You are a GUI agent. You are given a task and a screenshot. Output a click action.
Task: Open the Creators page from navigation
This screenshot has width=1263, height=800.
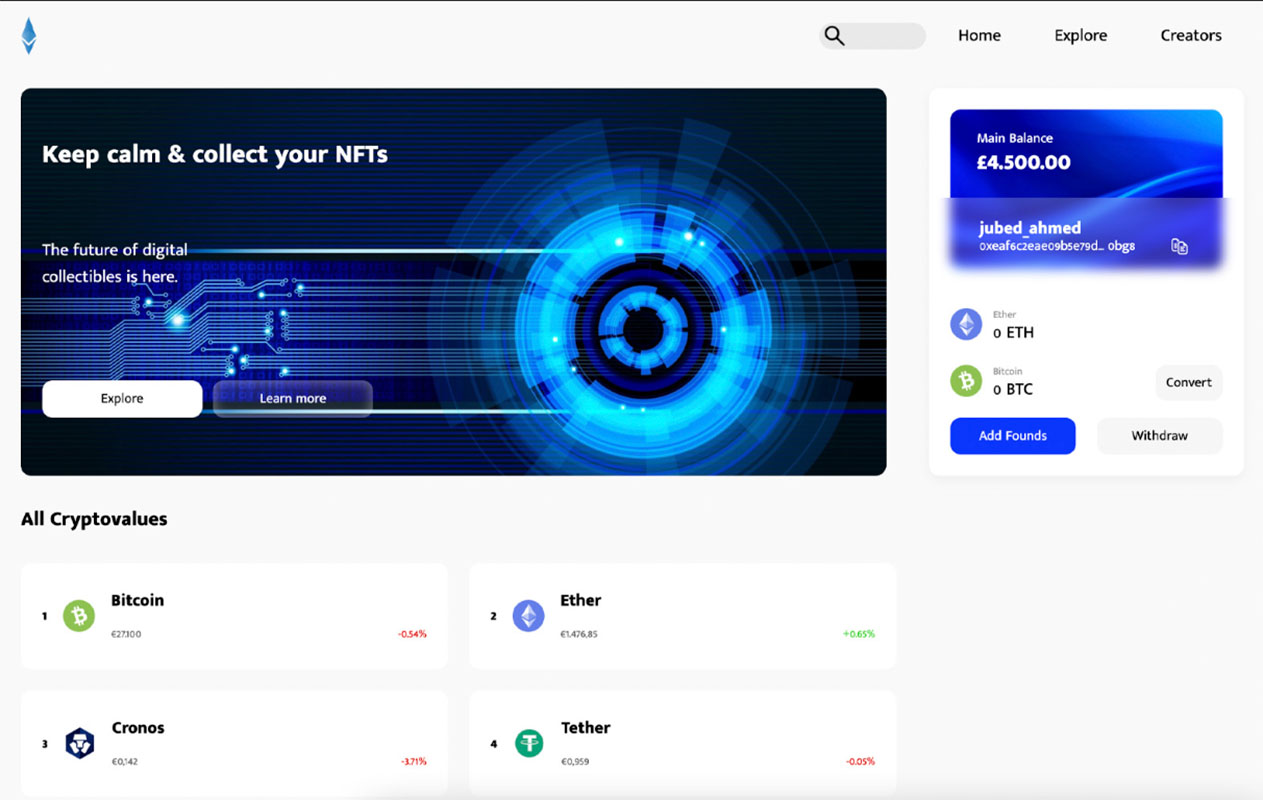coord(1190,36)
